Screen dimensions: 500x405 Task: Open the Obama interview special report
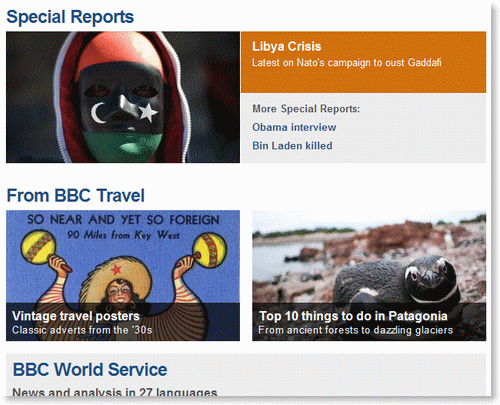(294, 127)
